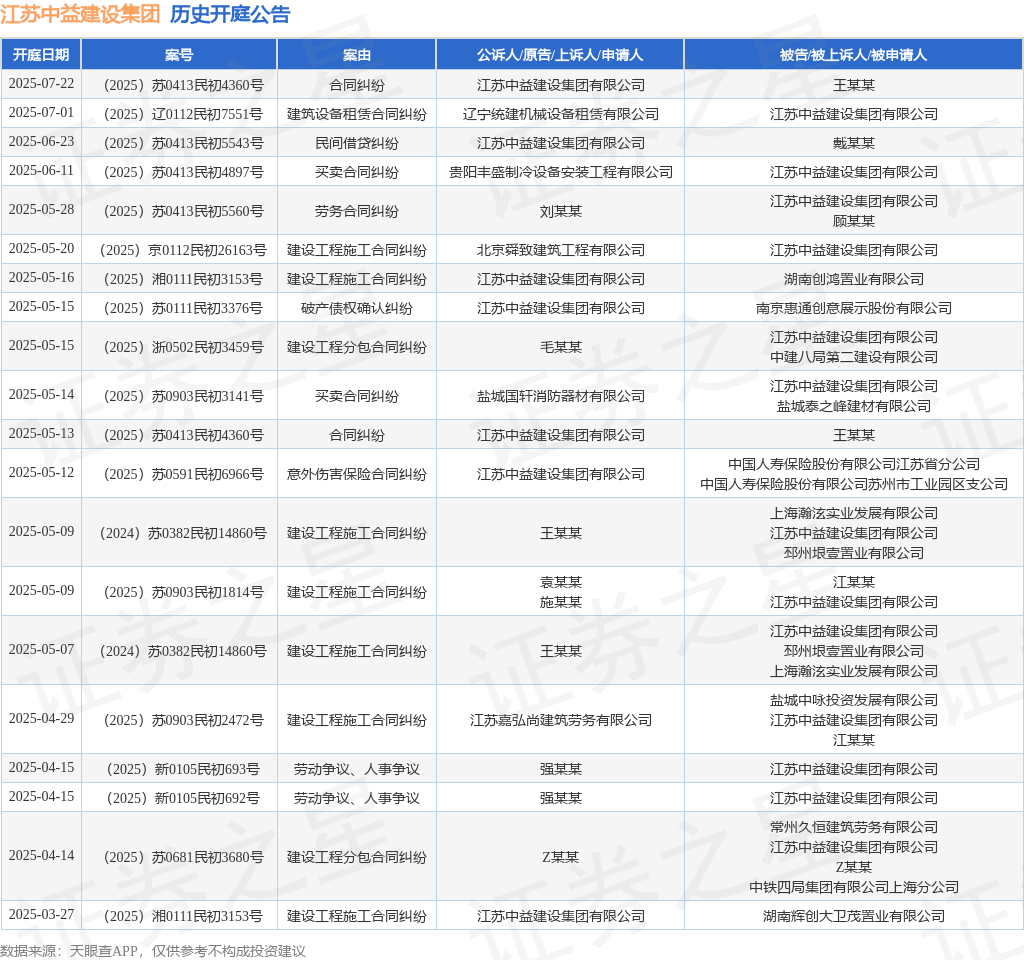This screenshot has width=1024, height=960.
Task: Click the date 2025-04-29
Action: point(41,718)
